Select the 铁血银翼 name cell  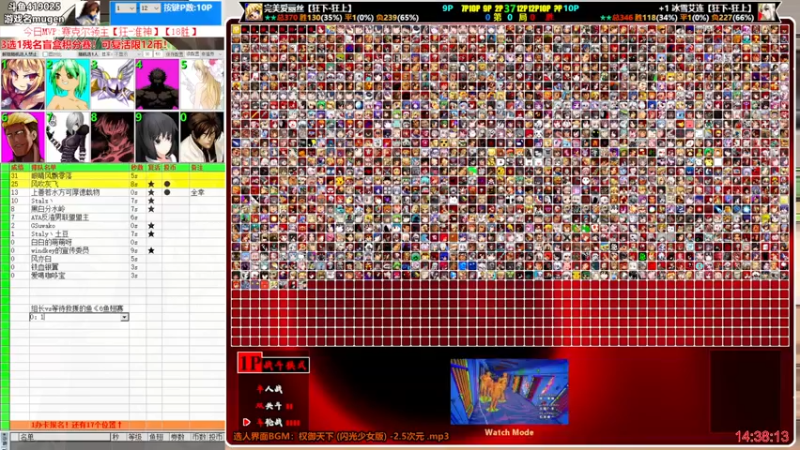pos(80,267)
